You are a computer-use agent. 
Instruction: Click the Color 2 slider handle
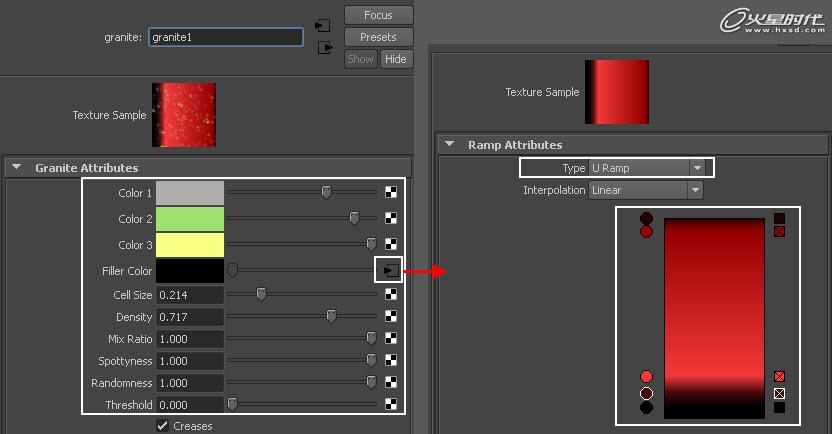[x=354, y=218]
